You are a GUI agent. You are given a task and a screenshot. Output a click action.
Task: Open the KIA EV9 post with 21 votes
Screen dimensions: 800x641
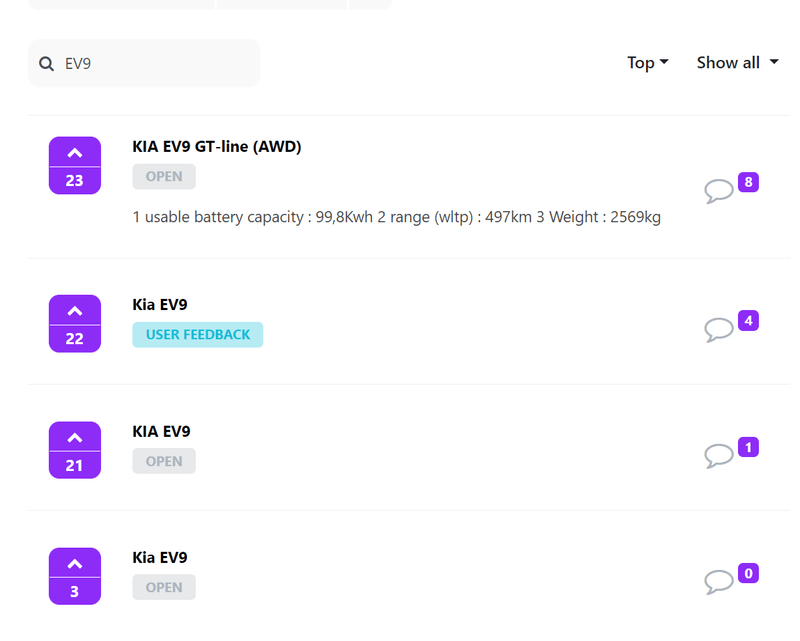pyautogui.click(x=161, y=432)
